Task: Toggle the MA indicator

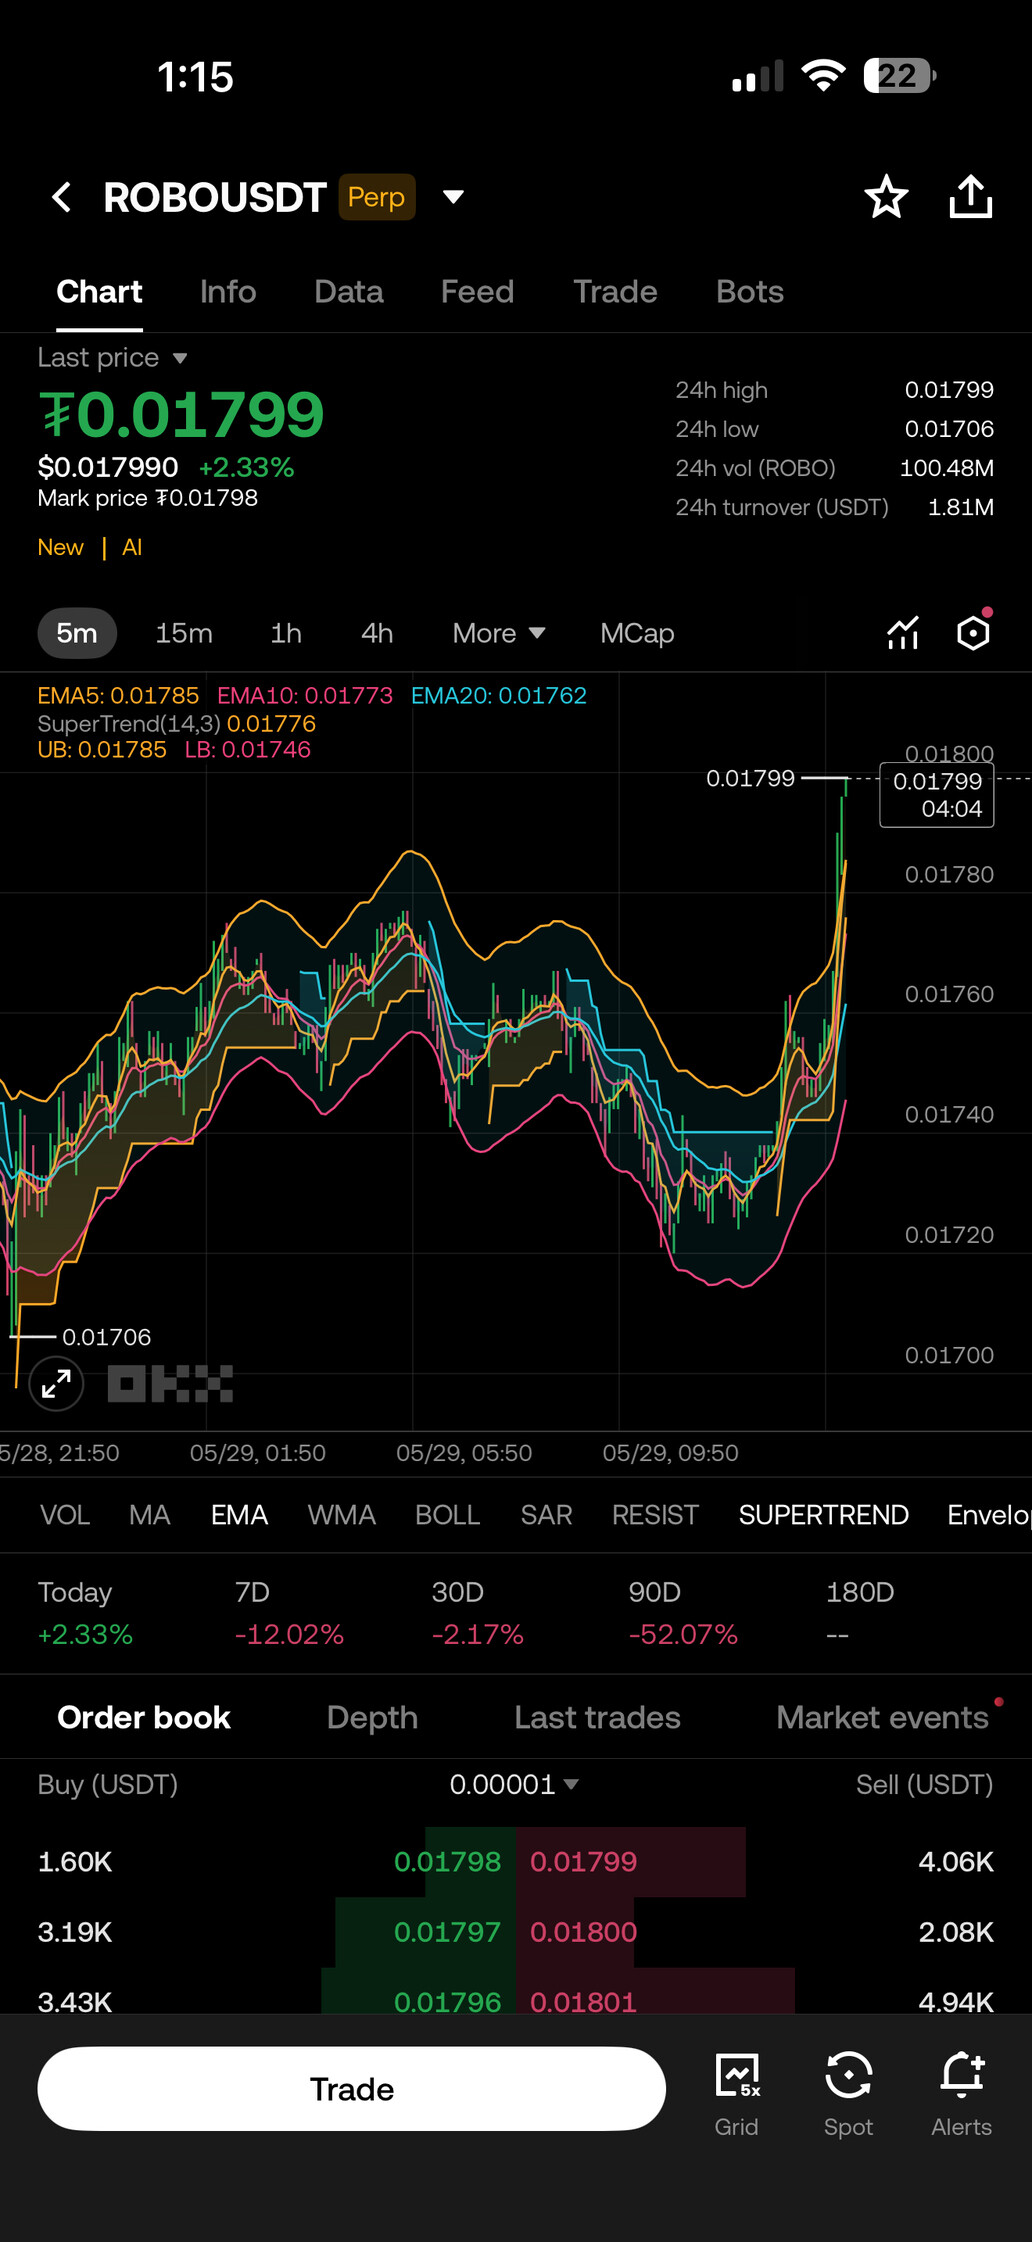Action: click(x=150, y=1515)
